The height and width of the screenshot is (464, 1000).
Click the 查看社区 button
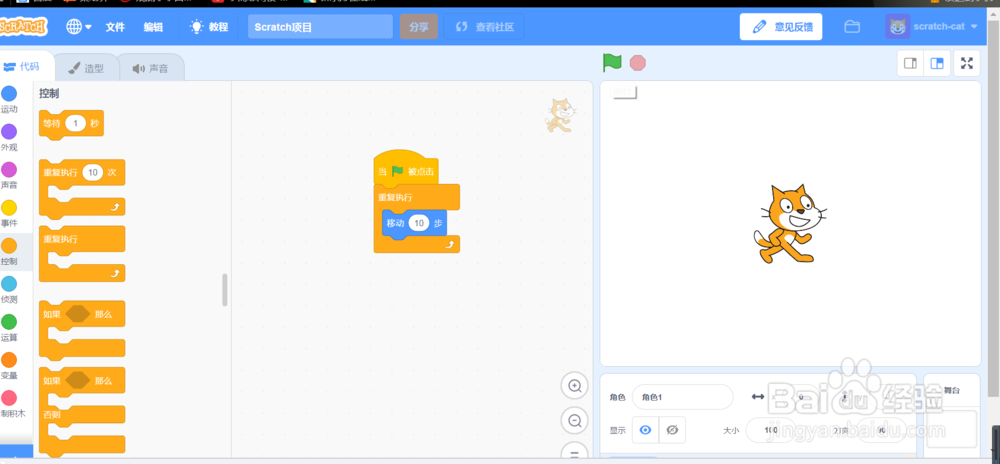(x=484, y=27)
